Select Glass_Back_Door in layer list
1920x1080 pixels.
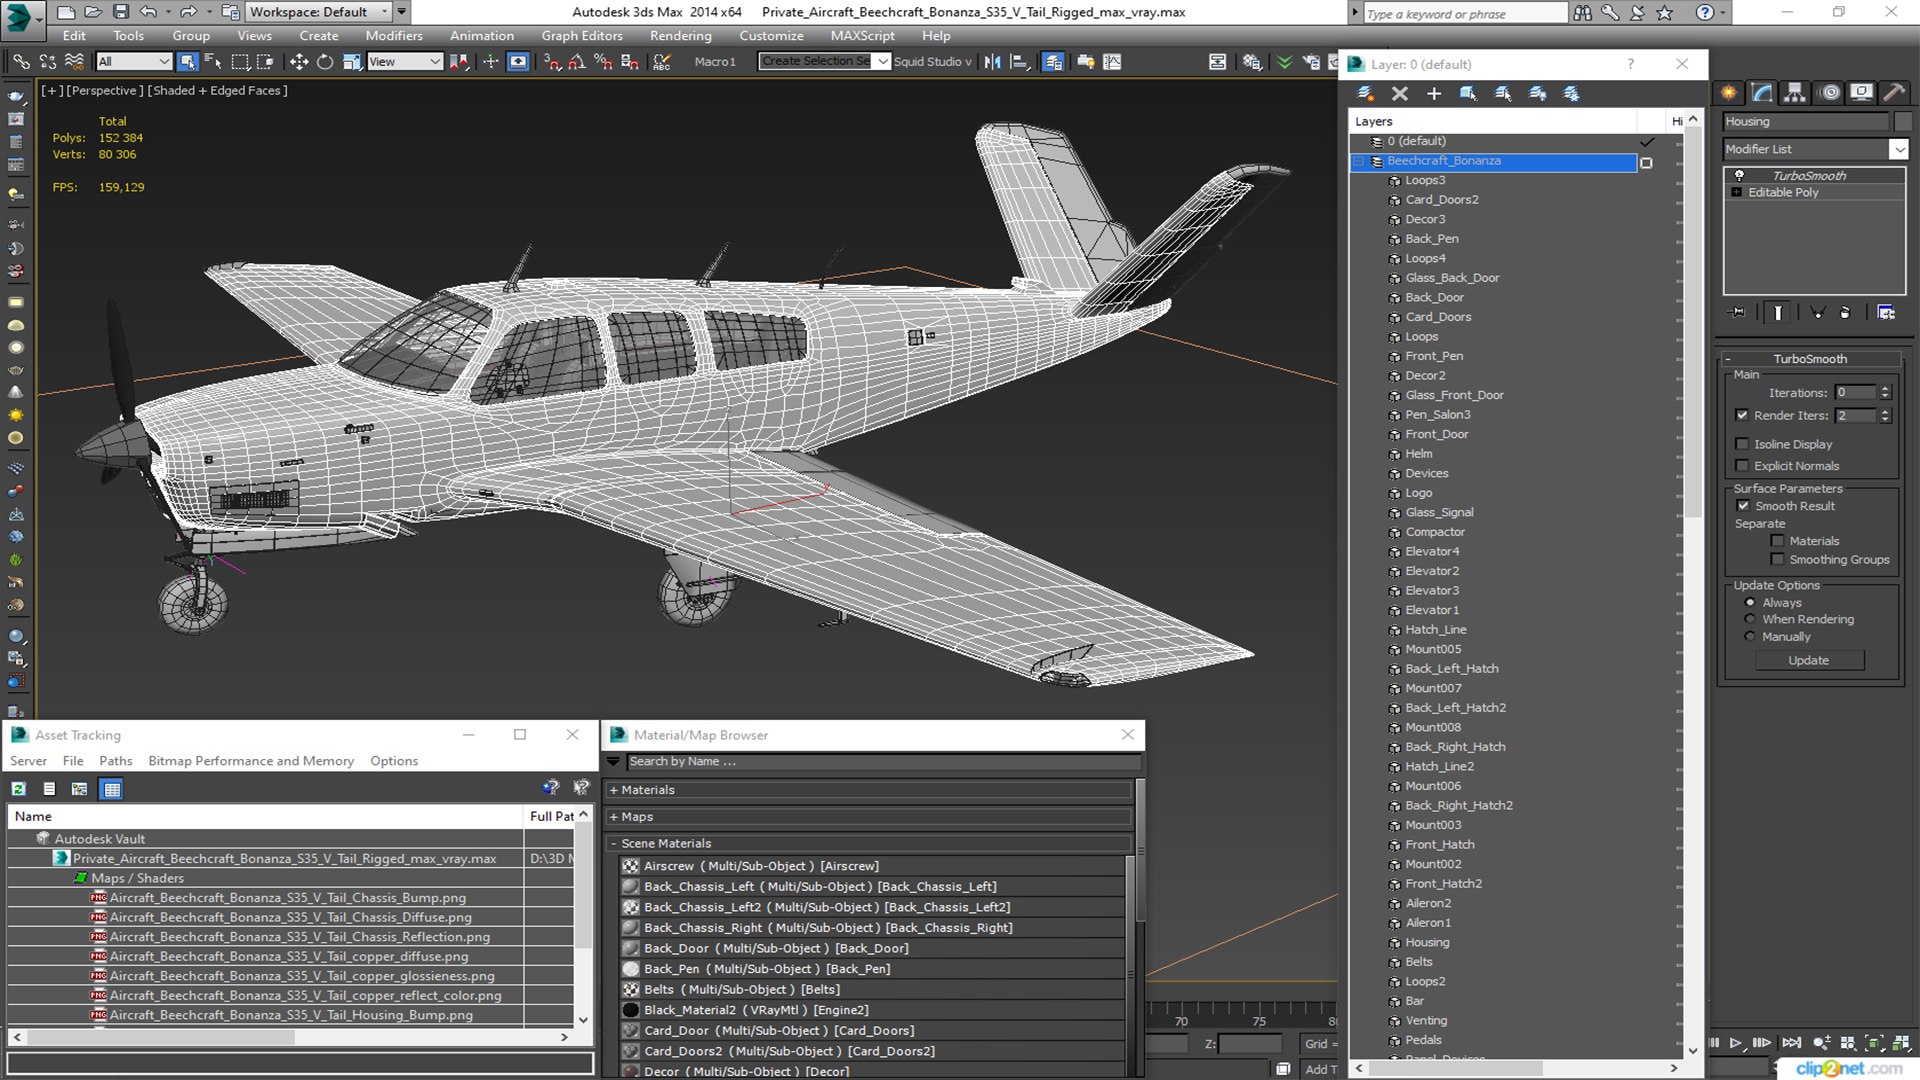point(1452,278)
